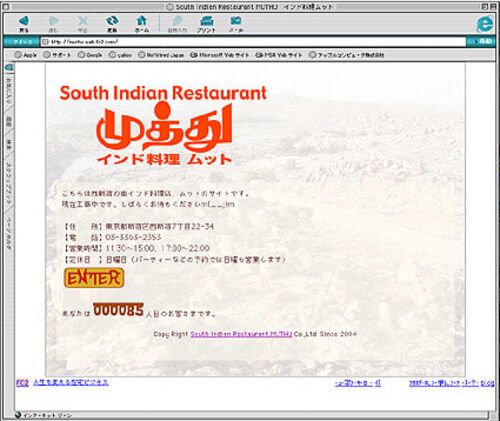Viewport: 500px width, 421px height.
Task: Open Mail from the toolbar envelope icon
Action: point(236,24)
